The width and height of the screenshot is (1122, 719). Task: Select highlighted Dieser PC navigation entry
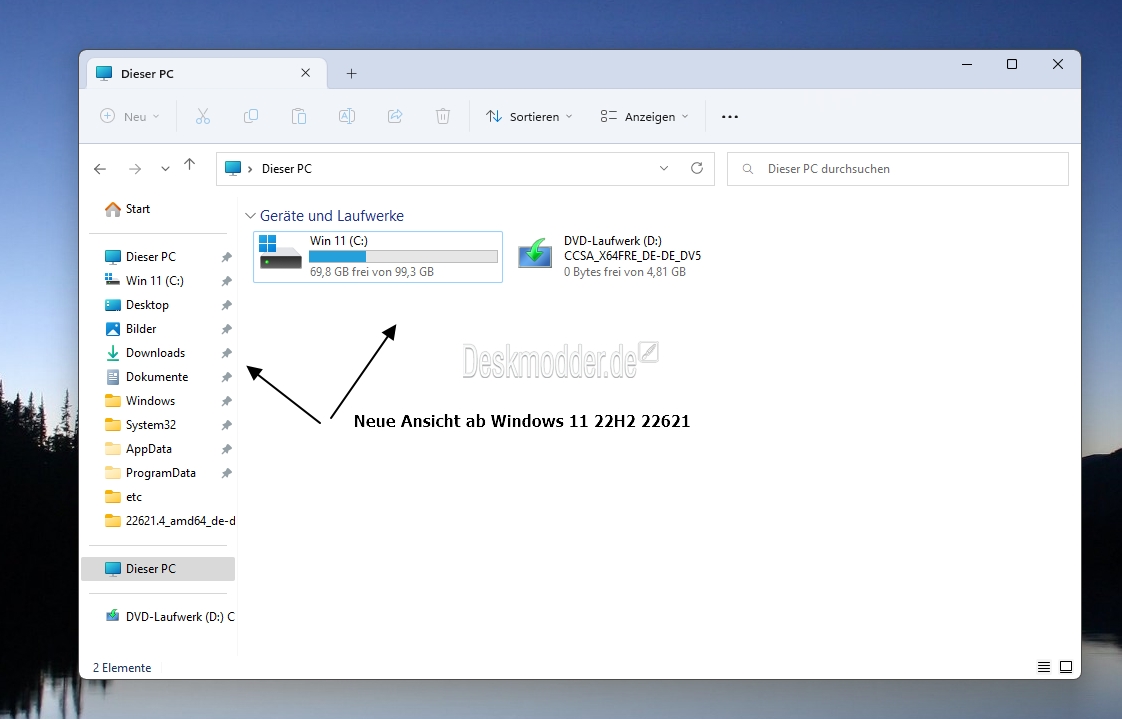(x=158, y=569)
